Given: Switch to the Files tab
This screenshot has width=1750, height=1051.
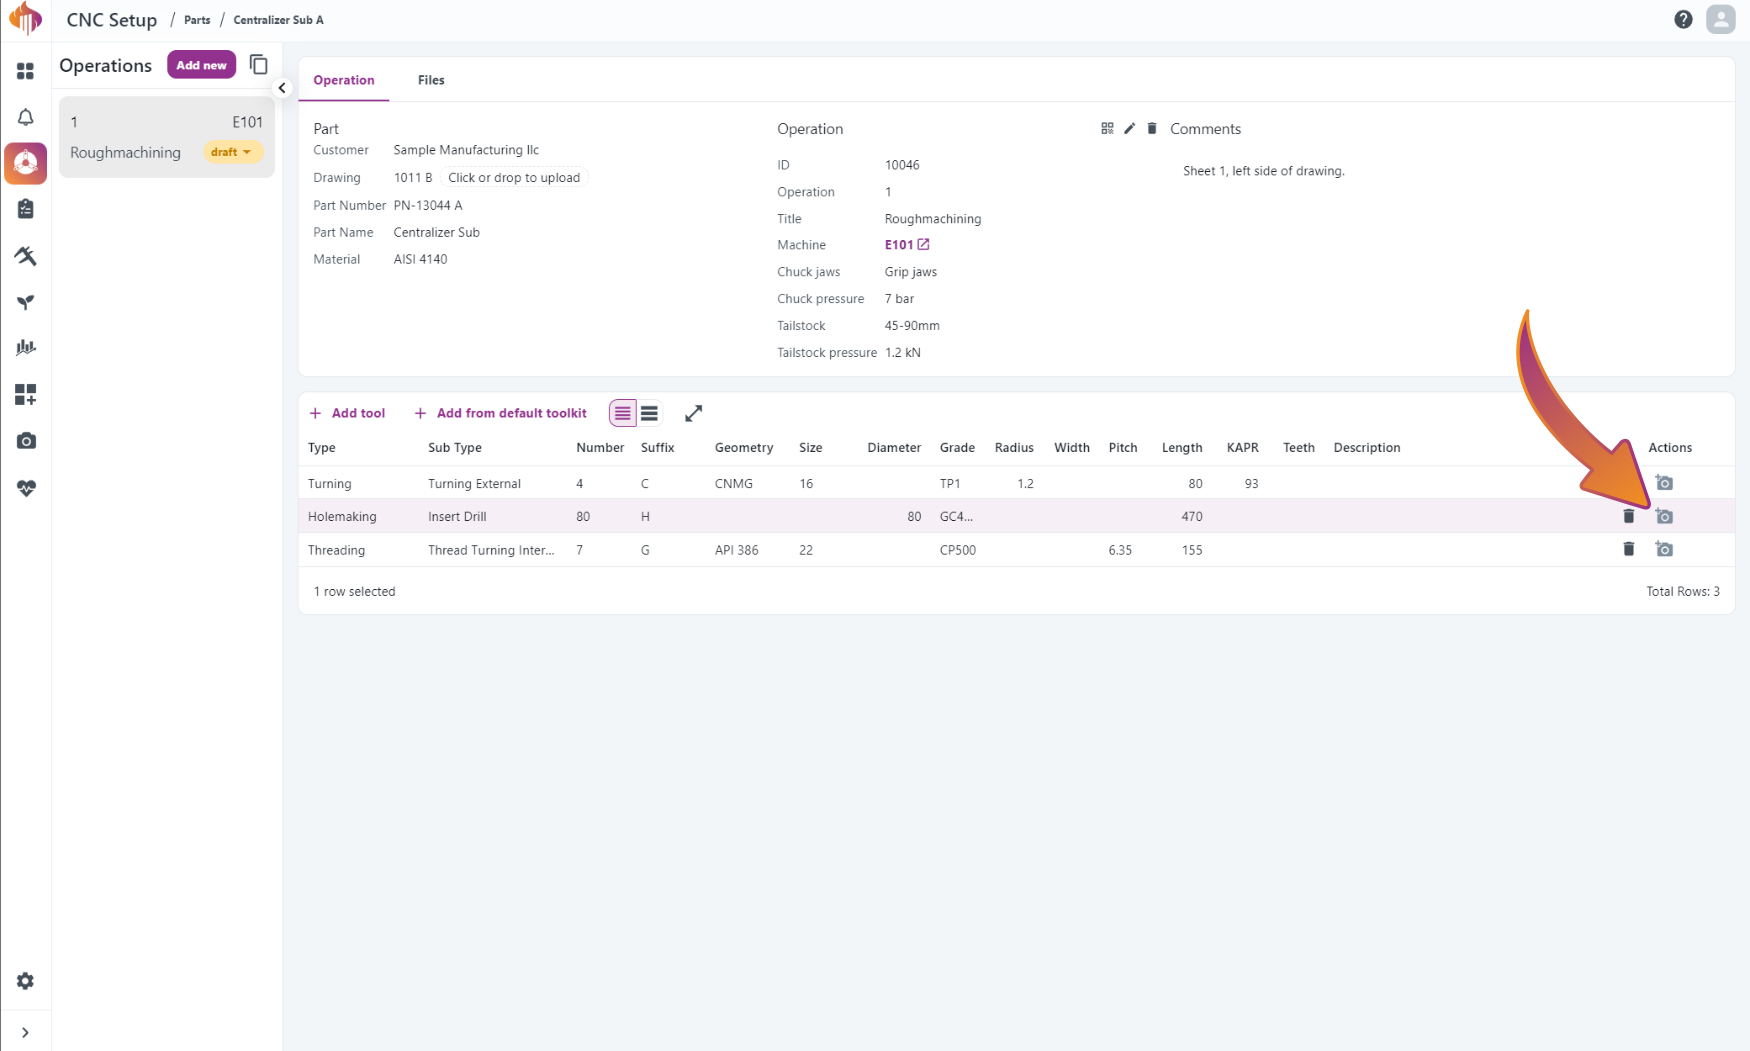Looking at the screenshot, I should [x=431, y=80].
